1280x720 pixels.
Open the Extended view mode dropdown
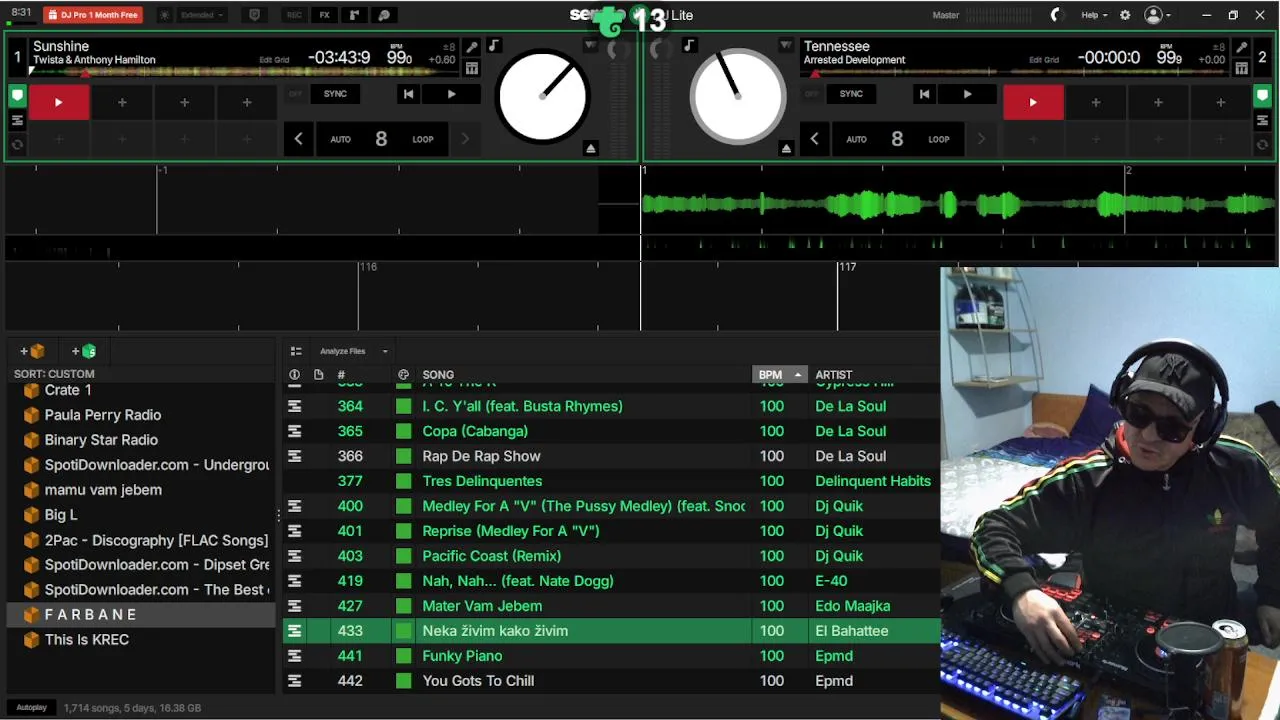[x=202, y=15]
